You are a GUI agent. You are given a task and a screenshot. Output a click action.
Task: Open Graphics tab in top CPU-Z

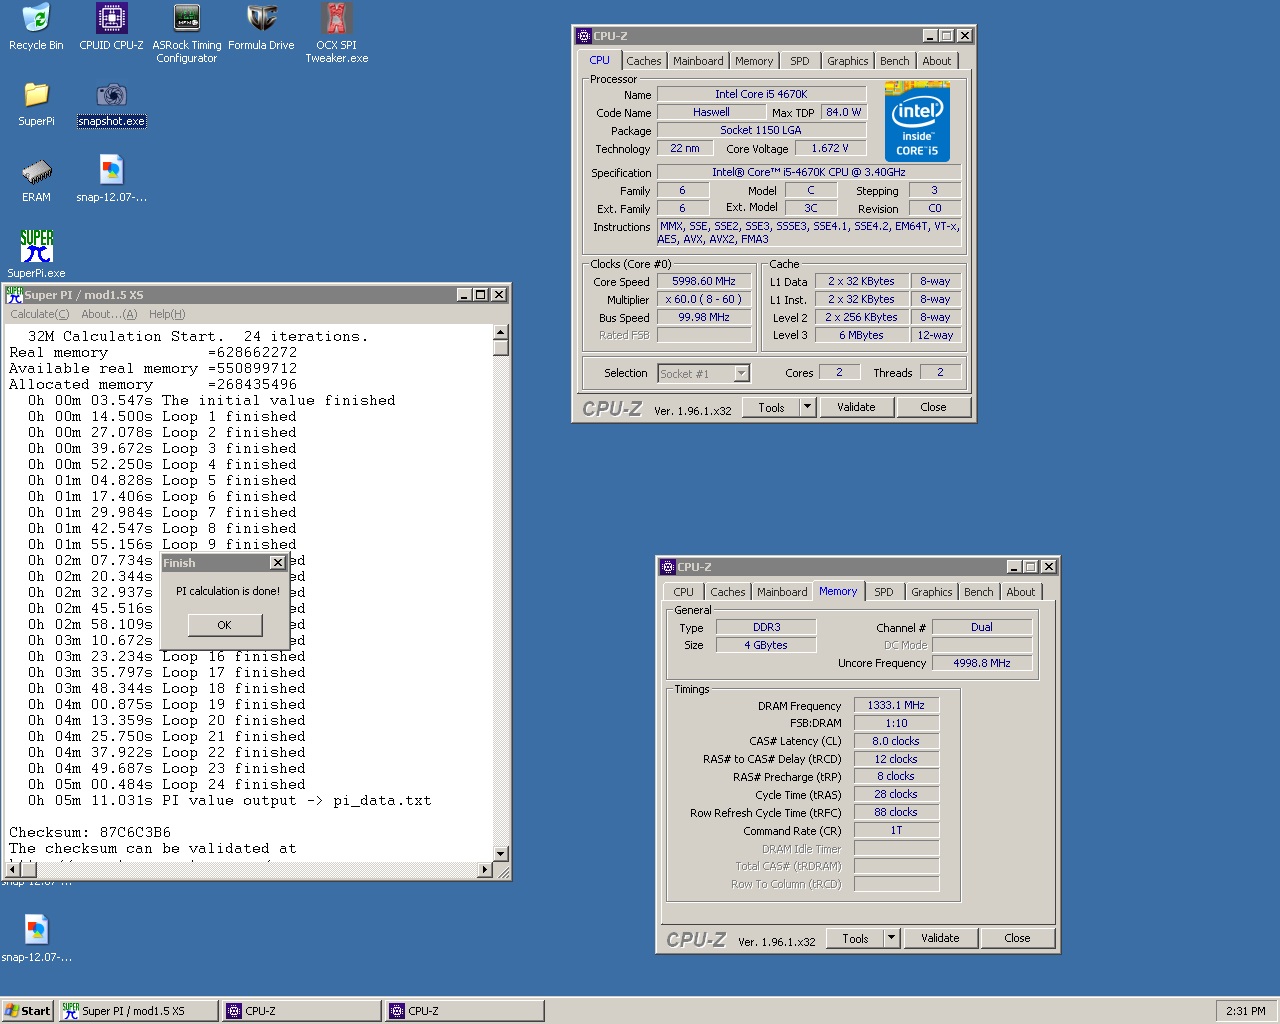click(x=848, y=61)
